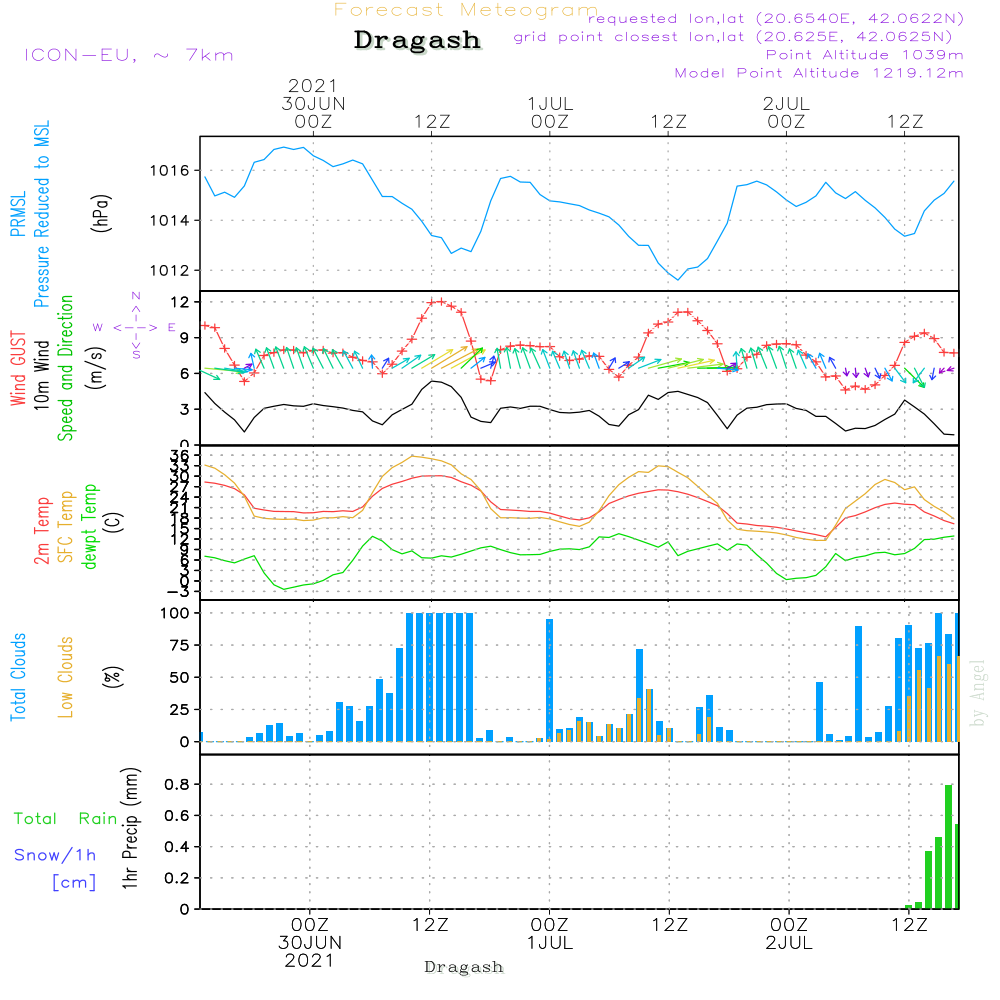
Task: Click the '25' cloud axis value
Action: [x=179, y=709]
